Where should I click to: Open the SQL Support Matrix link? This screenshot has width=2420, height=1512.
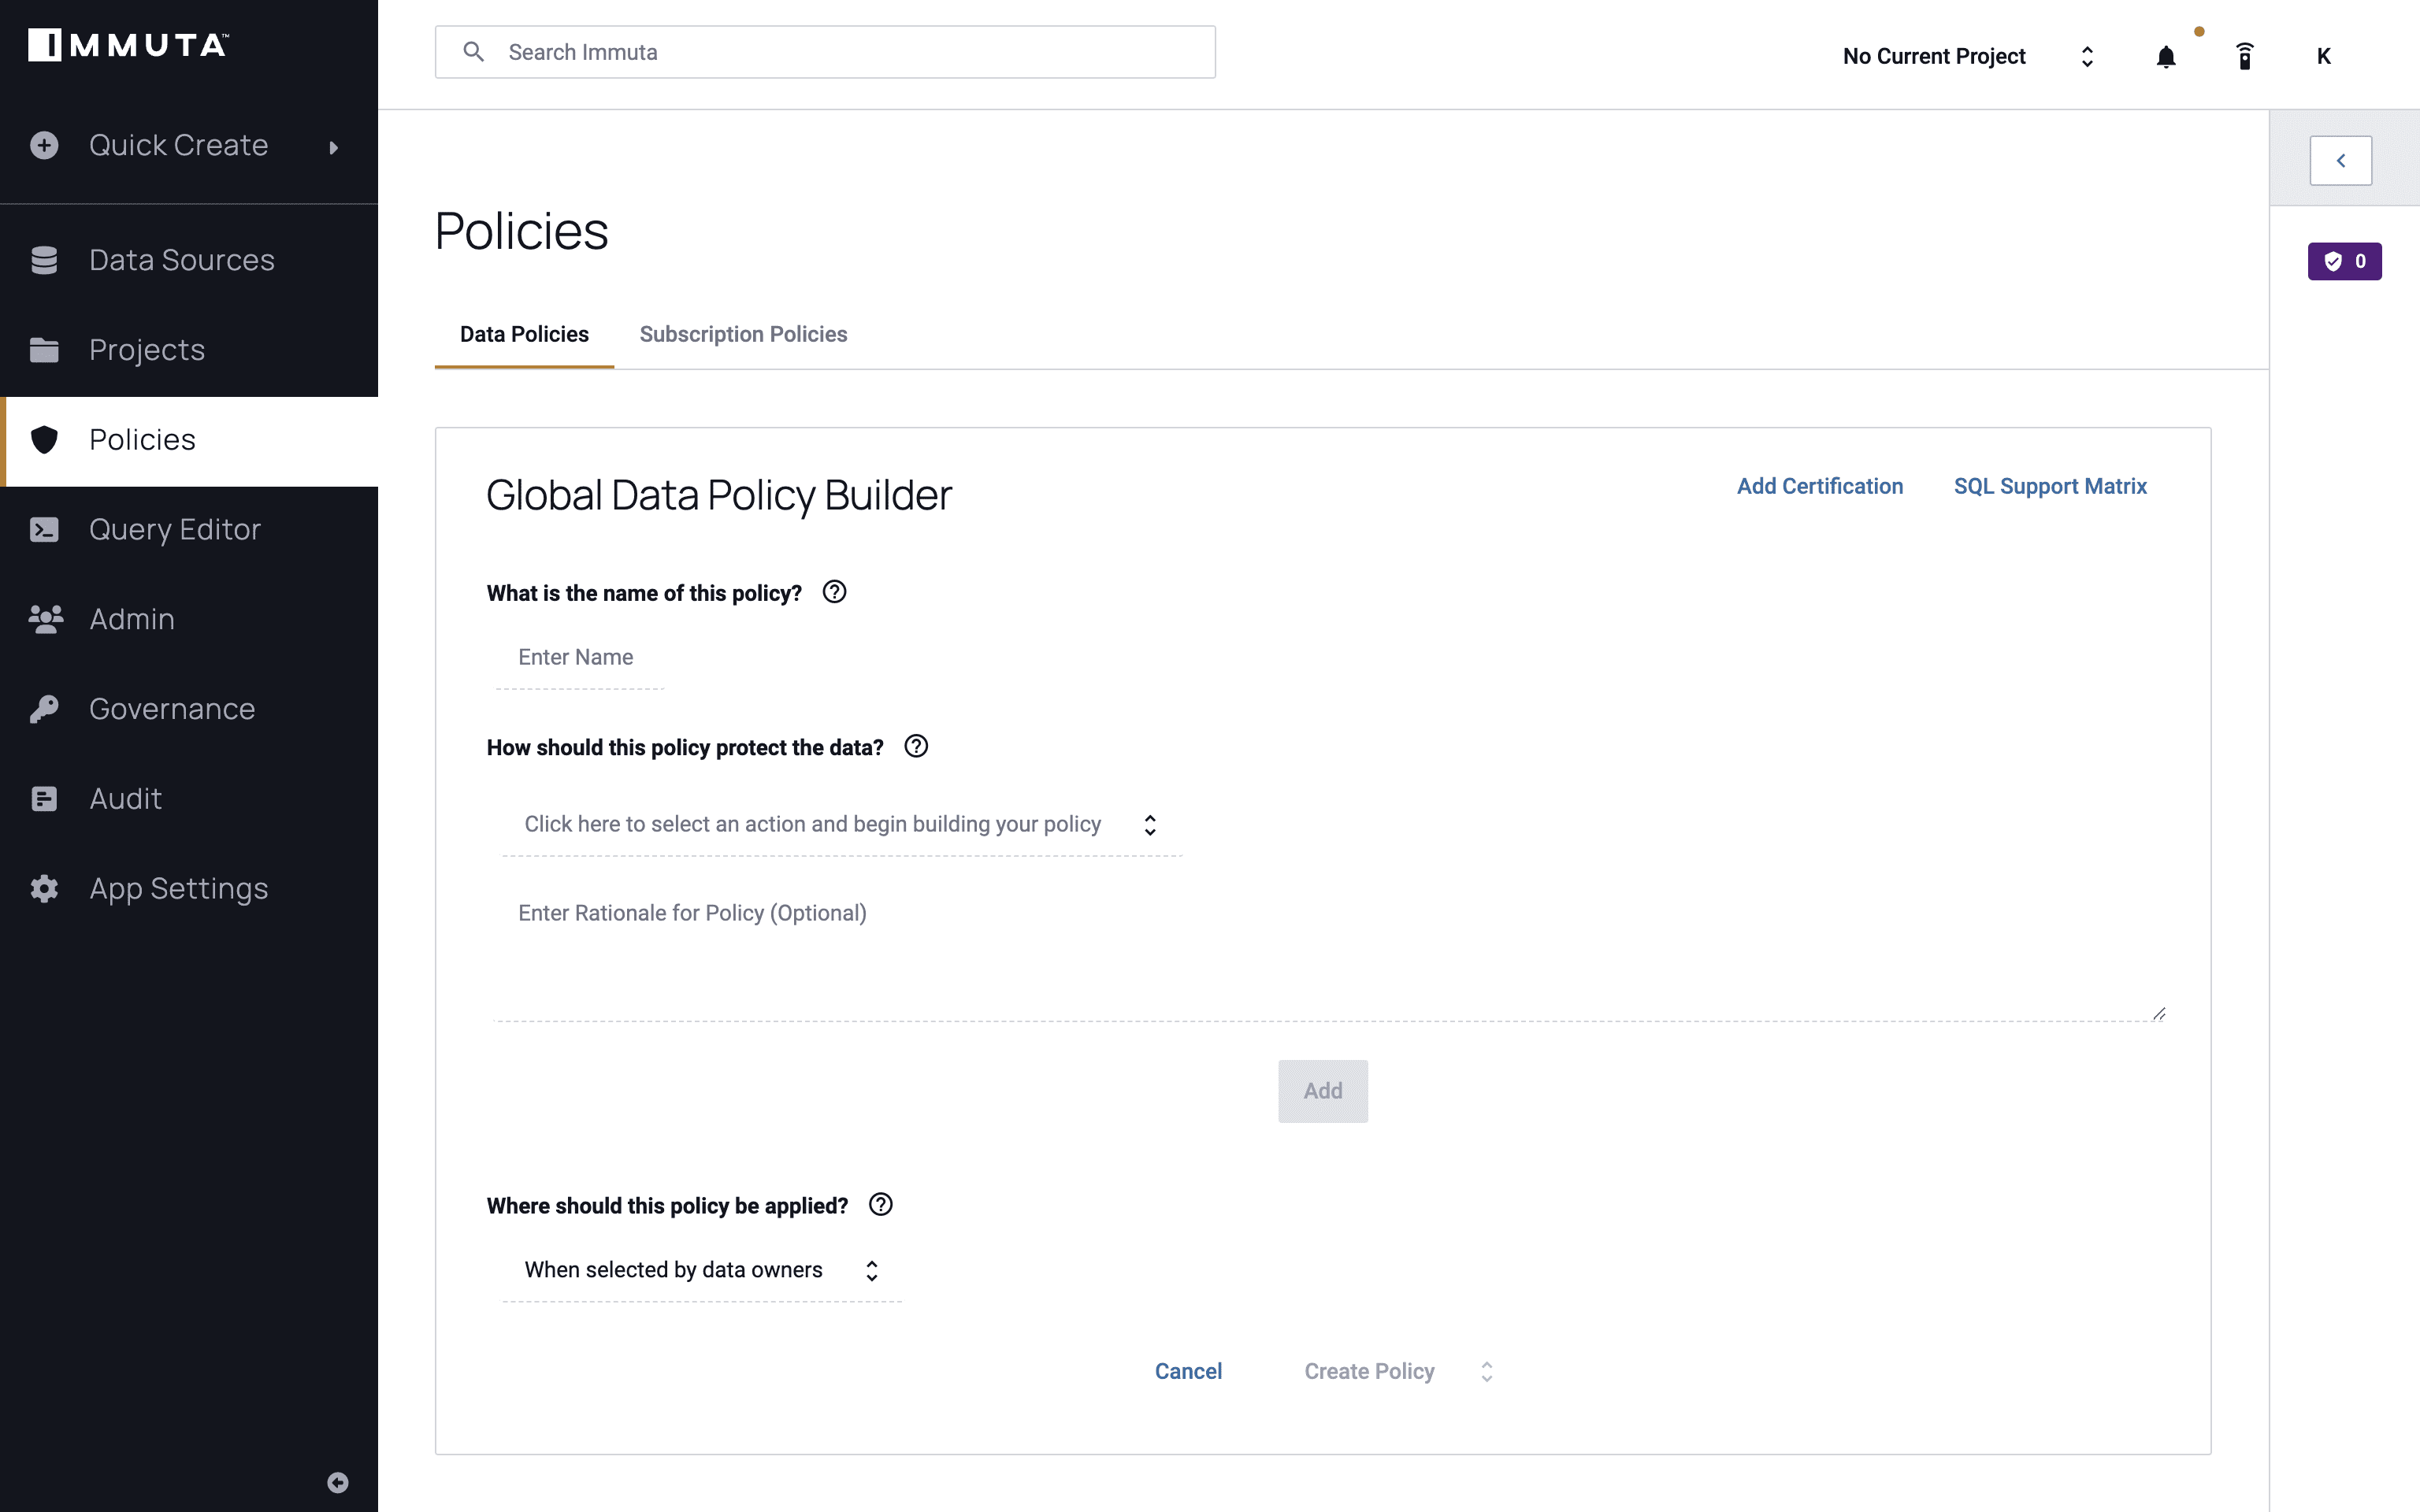pos(2050,486)
